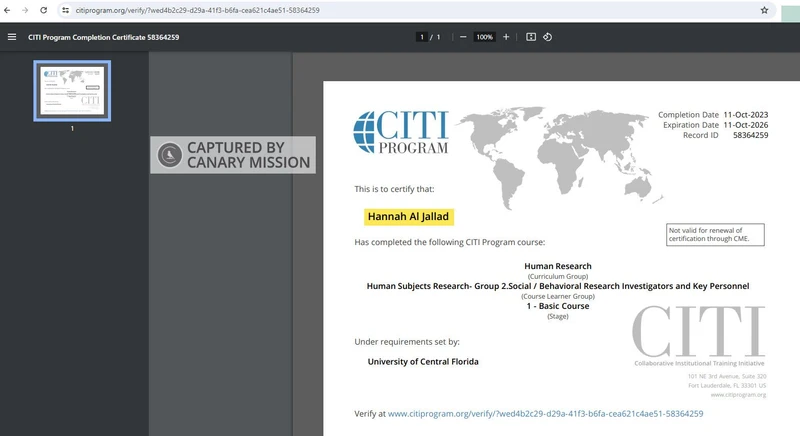Click the address bar URL

tap(198, 10)
